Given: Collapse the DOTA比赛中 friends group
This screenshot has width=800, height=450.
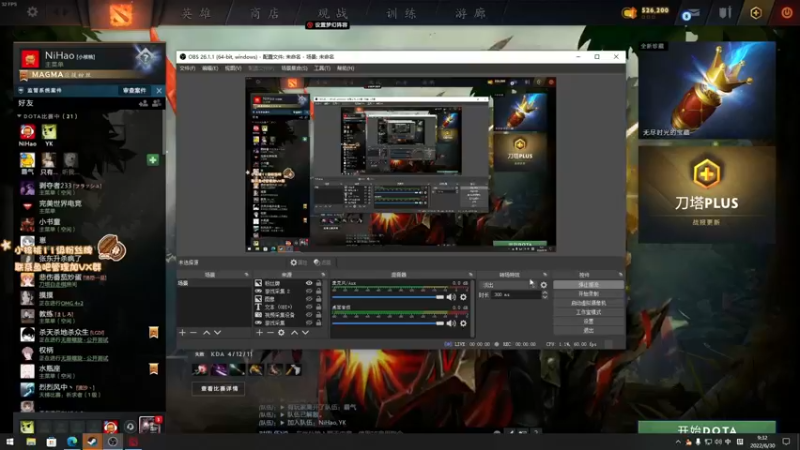Looking at the screenshot, I should click(x=19, y=116).
